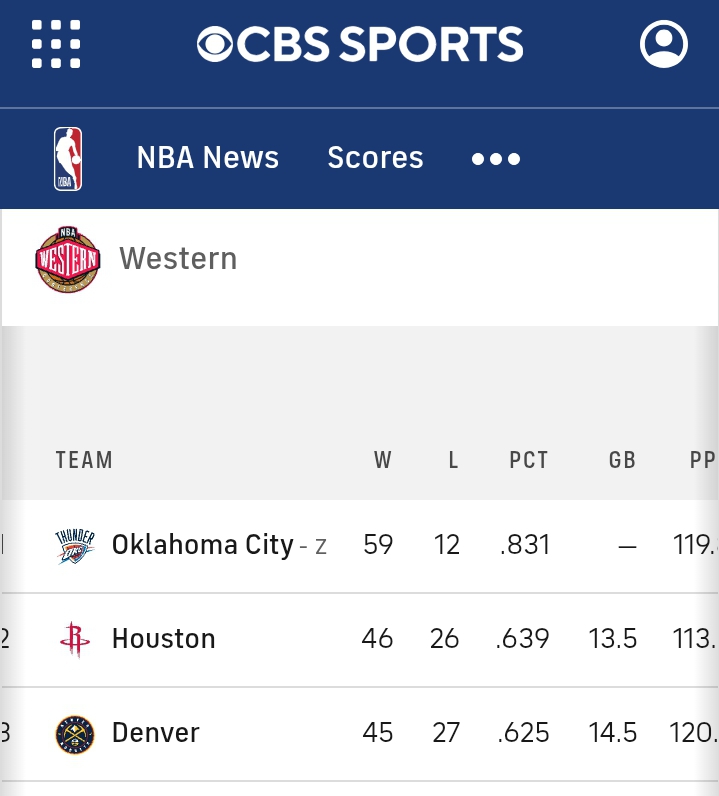Click the NBA league logo icon
Image resolution: width=719 pixels, height=796 pixels.
tap(68, 159)
